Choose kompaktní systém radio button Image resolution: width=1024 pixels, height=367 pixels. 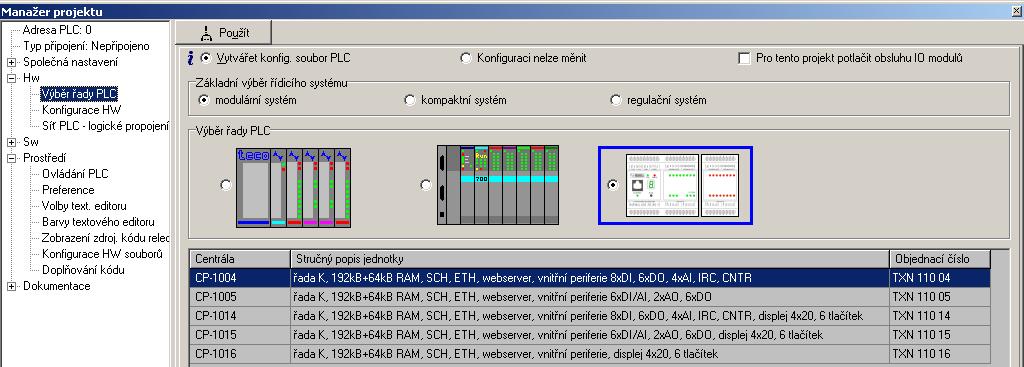[x=409, y=100]
